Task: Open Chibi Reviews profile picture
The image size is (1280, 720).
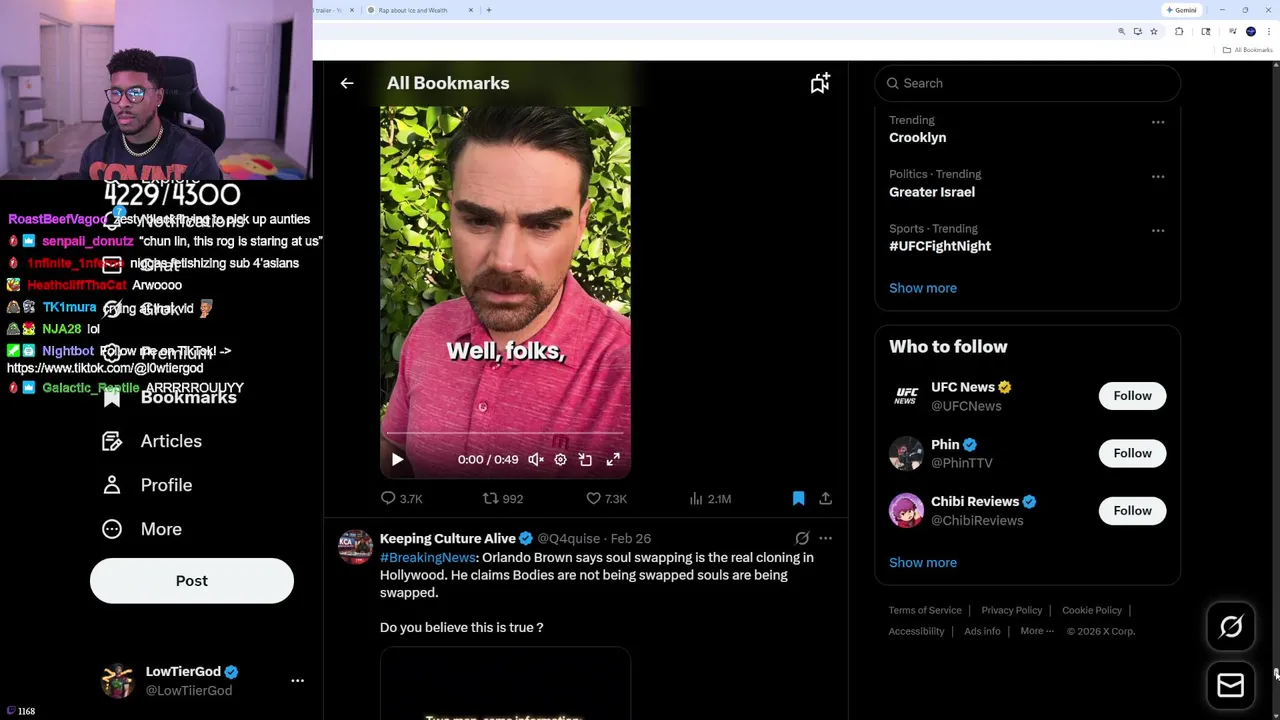Action: pos(906,511)
